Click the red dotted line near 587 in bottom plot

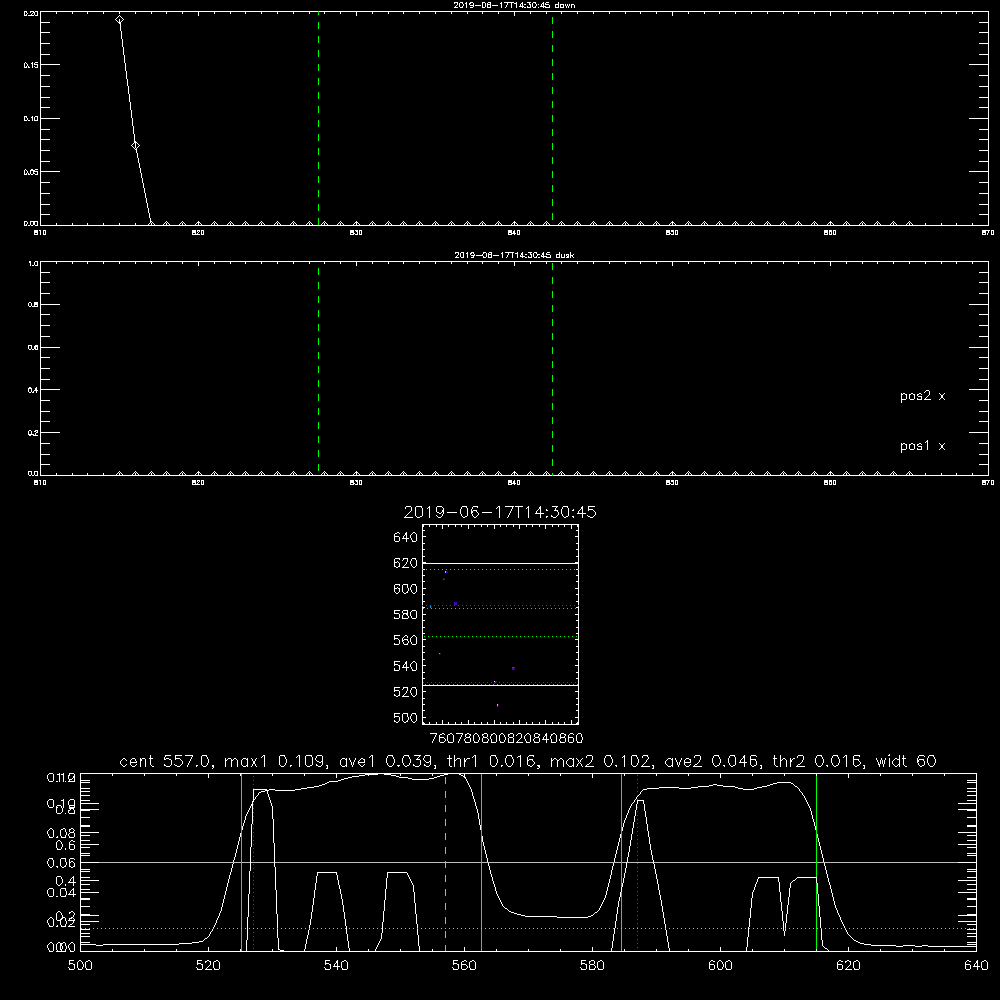[x=638, y=862]
